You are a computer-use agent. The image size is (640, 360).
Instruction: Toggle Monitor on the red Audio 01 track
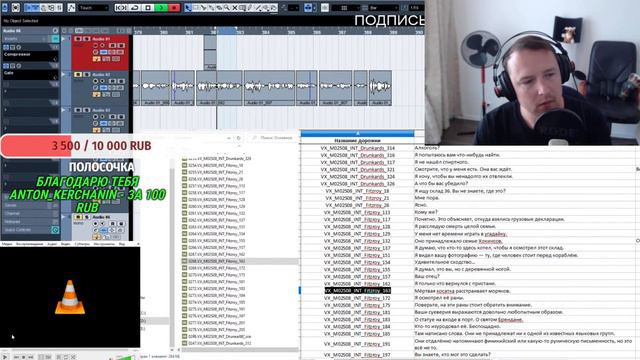click(103, 46)
